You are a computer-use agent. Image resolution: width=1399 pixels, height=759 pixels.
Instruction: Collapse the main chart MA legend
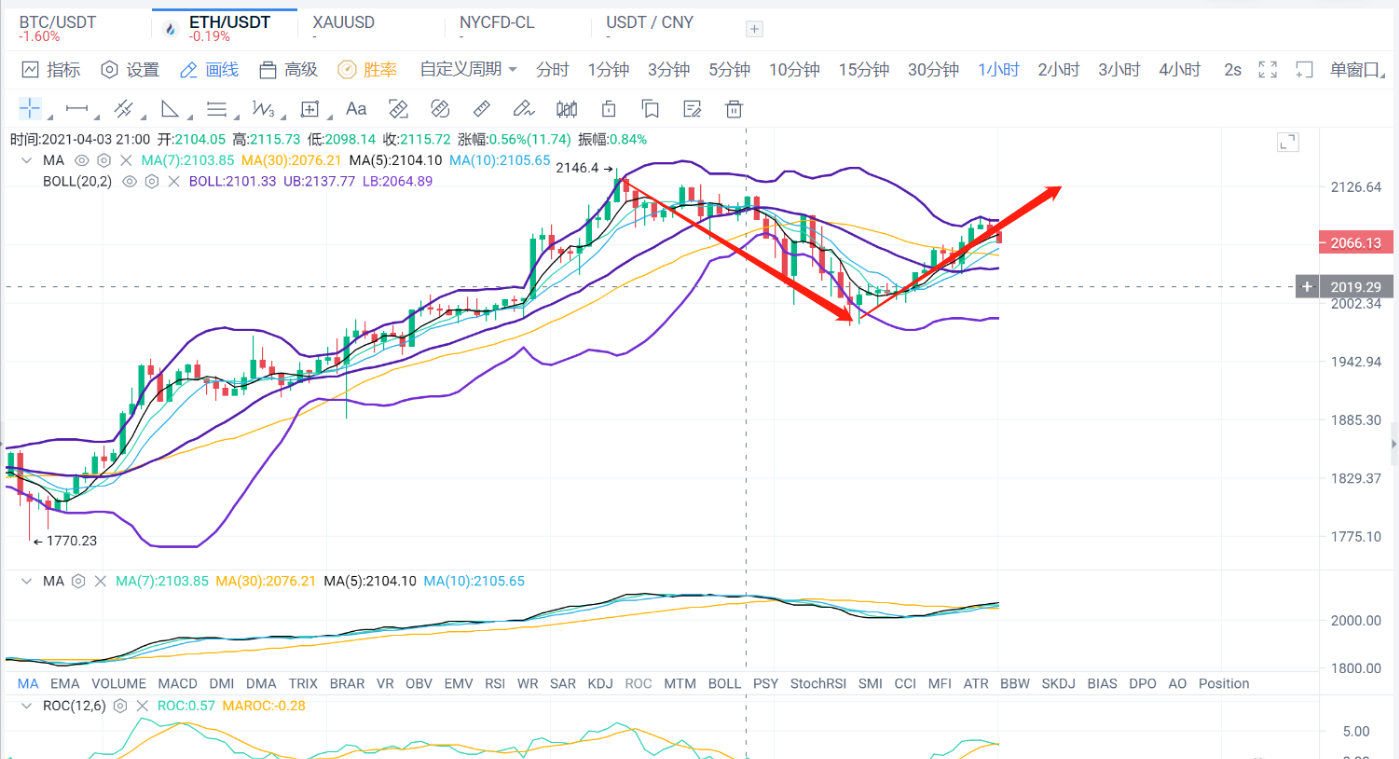25,160
